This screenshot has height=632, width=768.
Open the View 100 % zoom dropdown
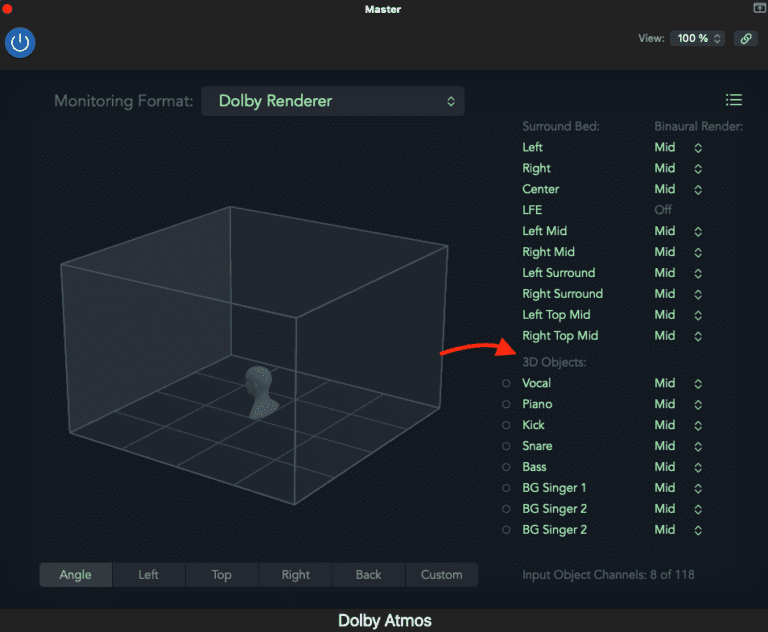[697, 38]
